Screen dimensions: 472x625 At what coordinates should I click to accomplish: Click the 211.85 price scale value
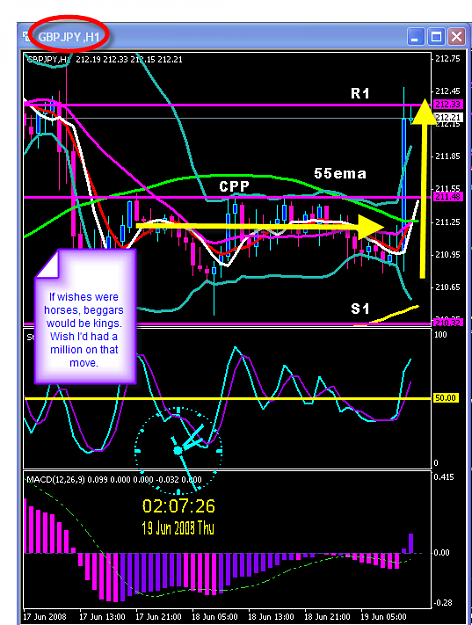(448, 156)
